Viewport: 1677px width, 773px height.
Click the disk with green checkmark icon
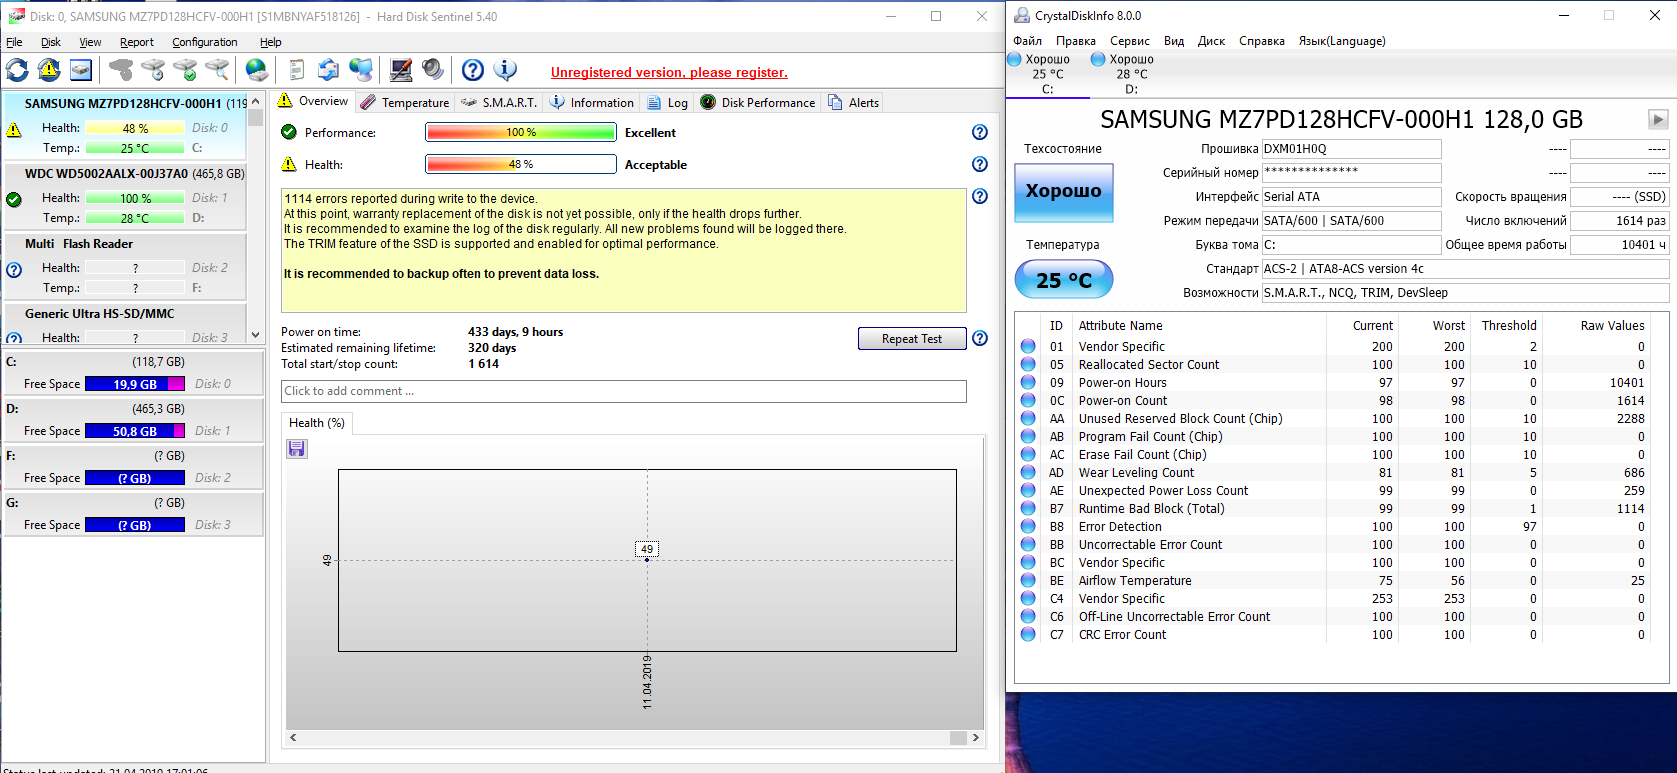pos(185,70)
